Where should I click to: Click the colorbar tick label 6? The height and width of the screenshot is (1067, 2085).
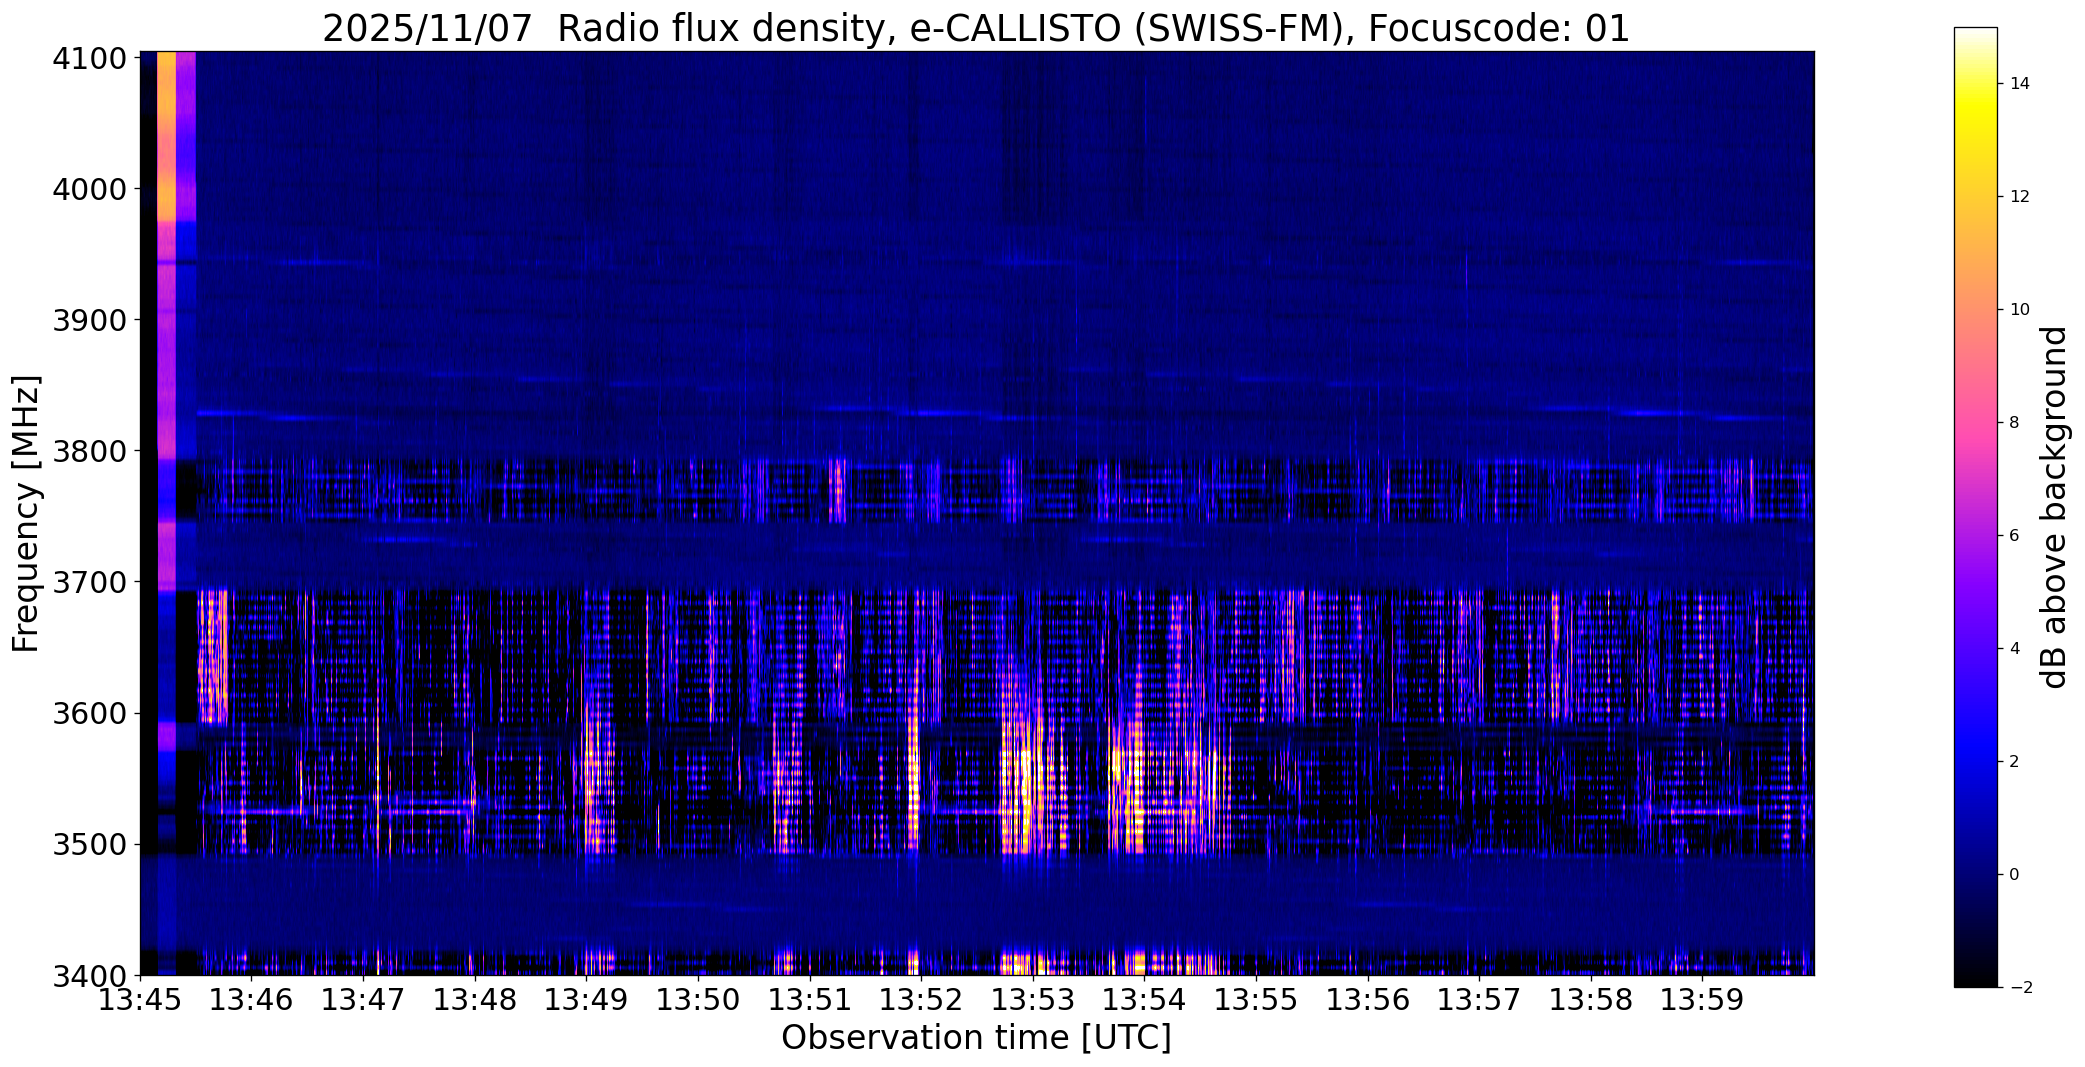2015,536
